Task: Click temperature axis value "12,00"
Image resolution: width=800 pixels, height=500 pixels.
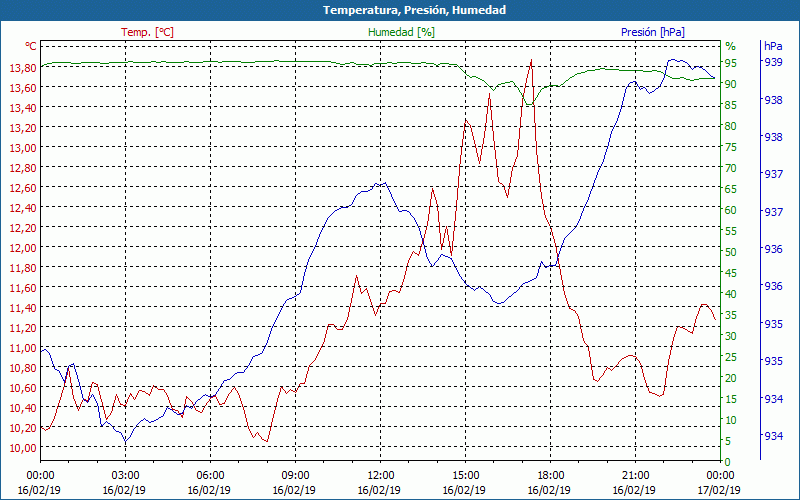Action: [x=22, y=248]
